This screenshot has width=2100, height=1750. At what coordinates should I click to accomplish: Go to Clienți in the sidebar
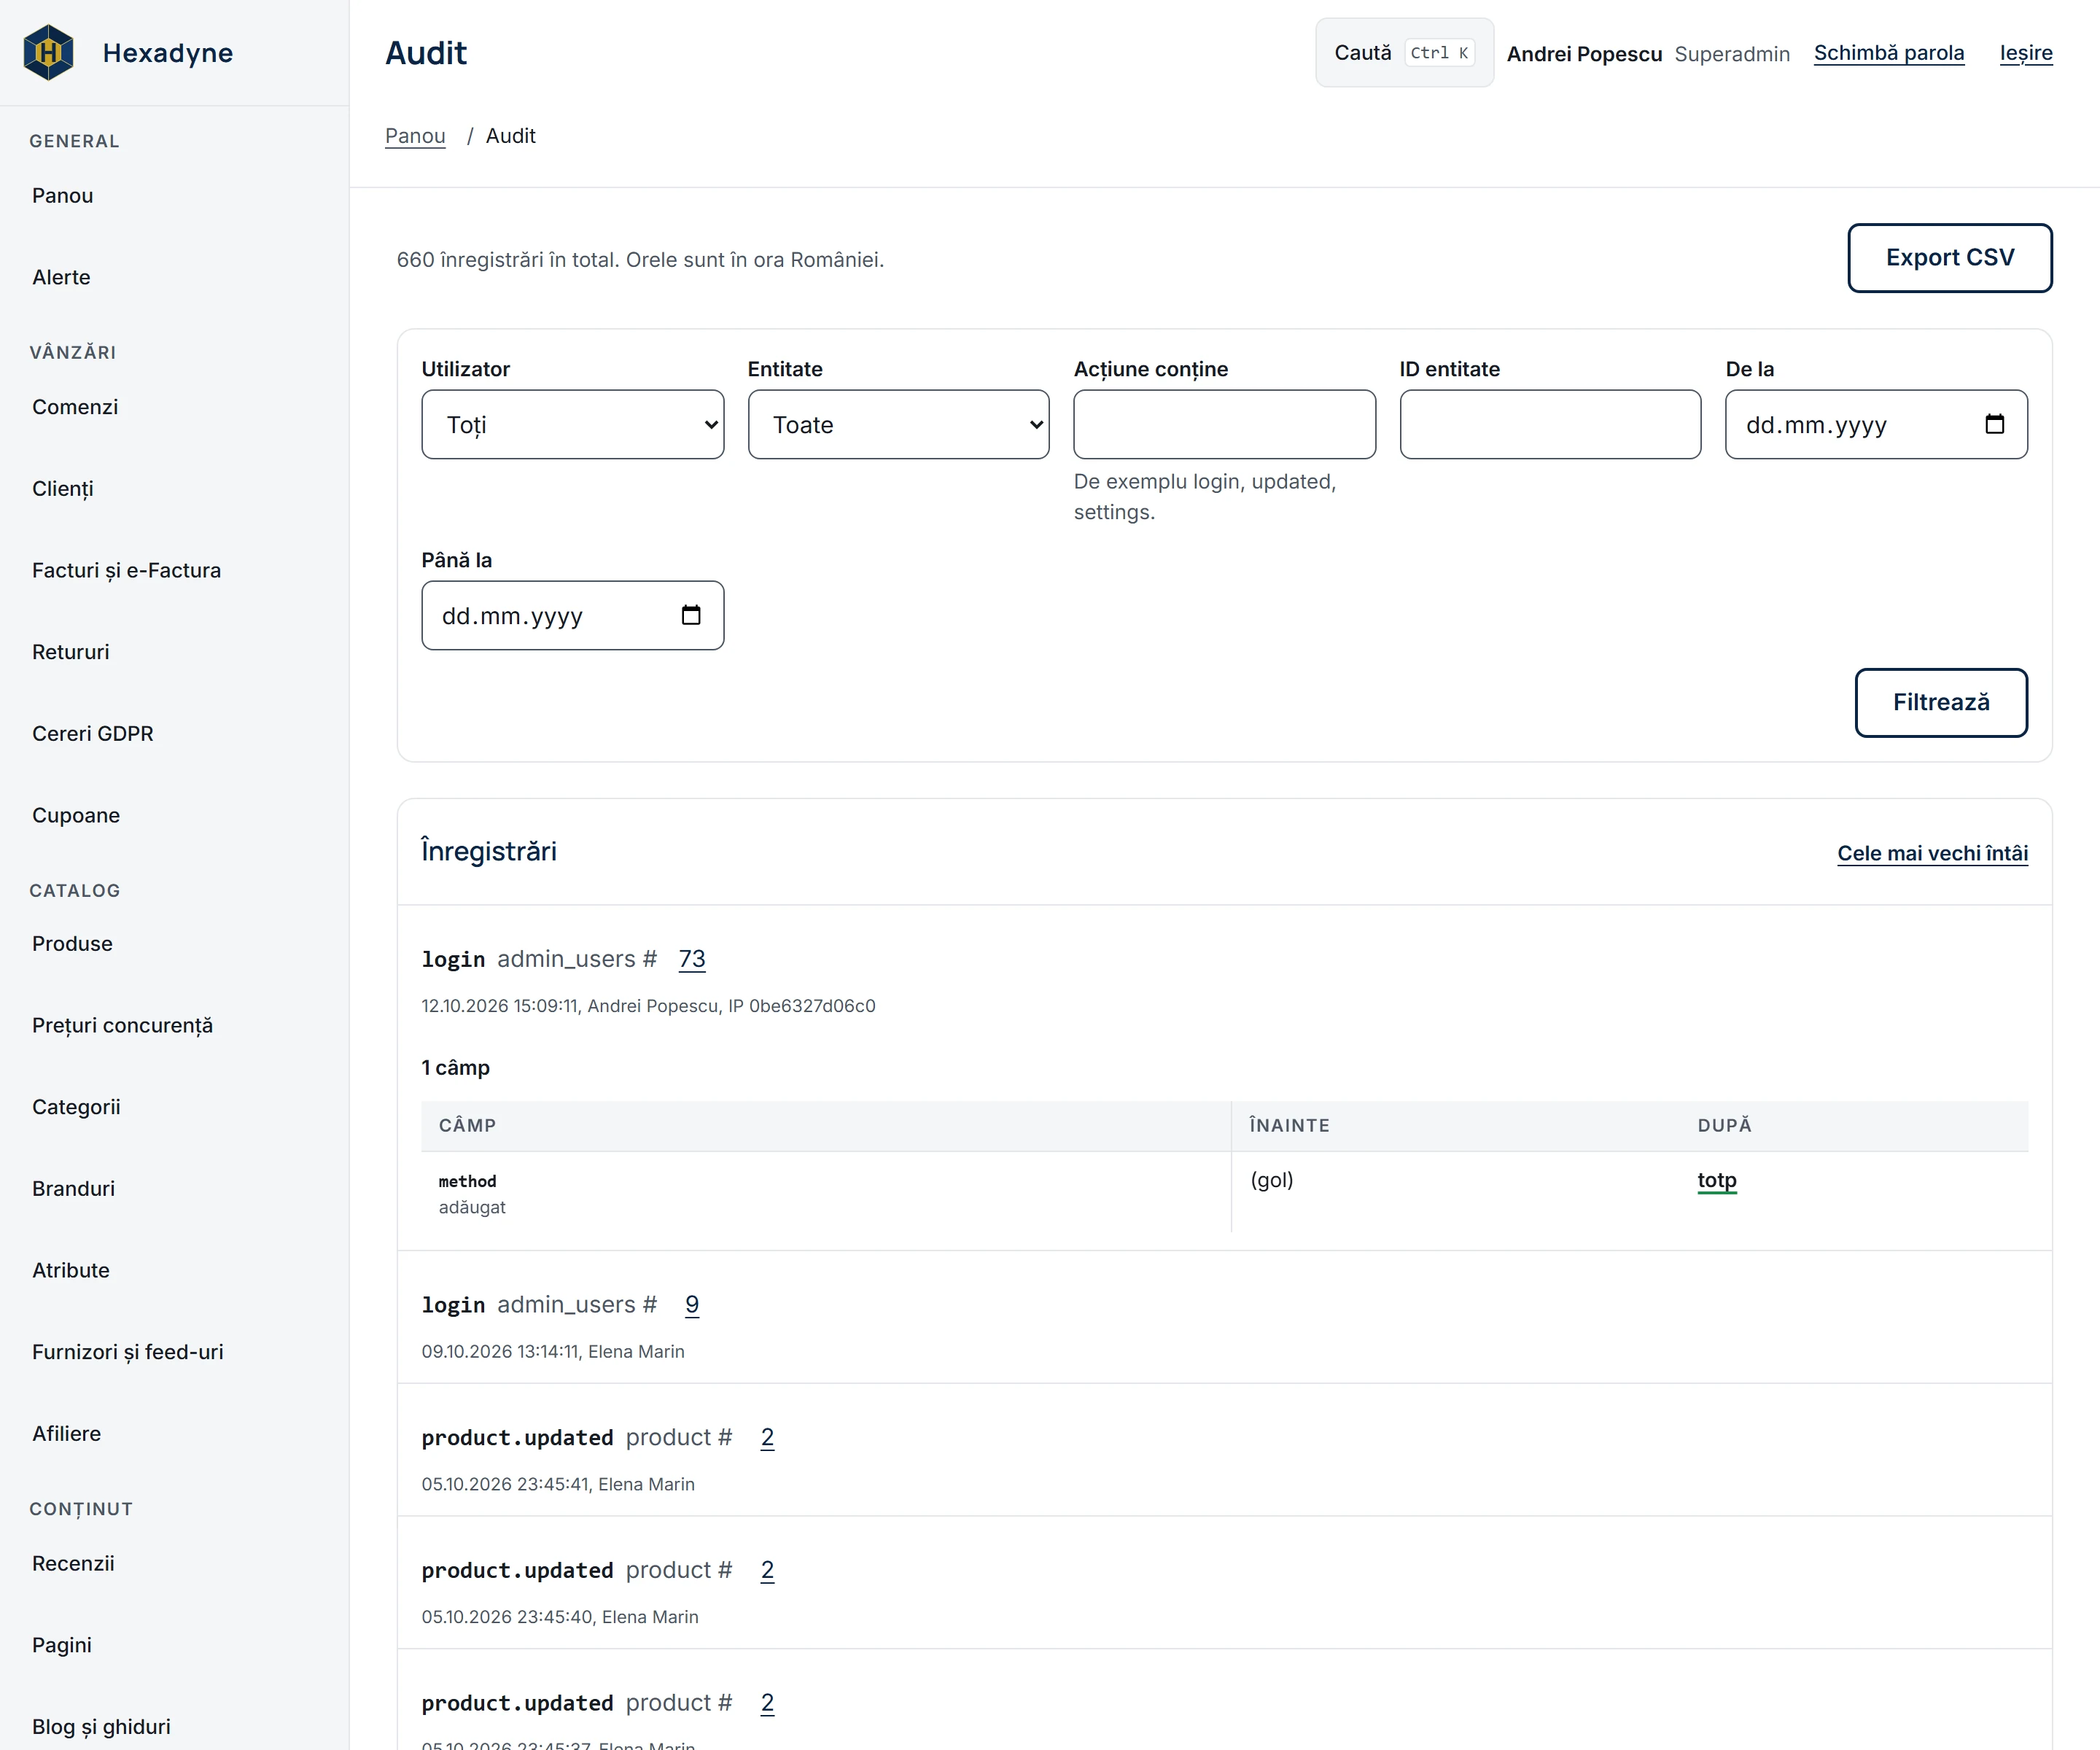click(x=63, y=489)
